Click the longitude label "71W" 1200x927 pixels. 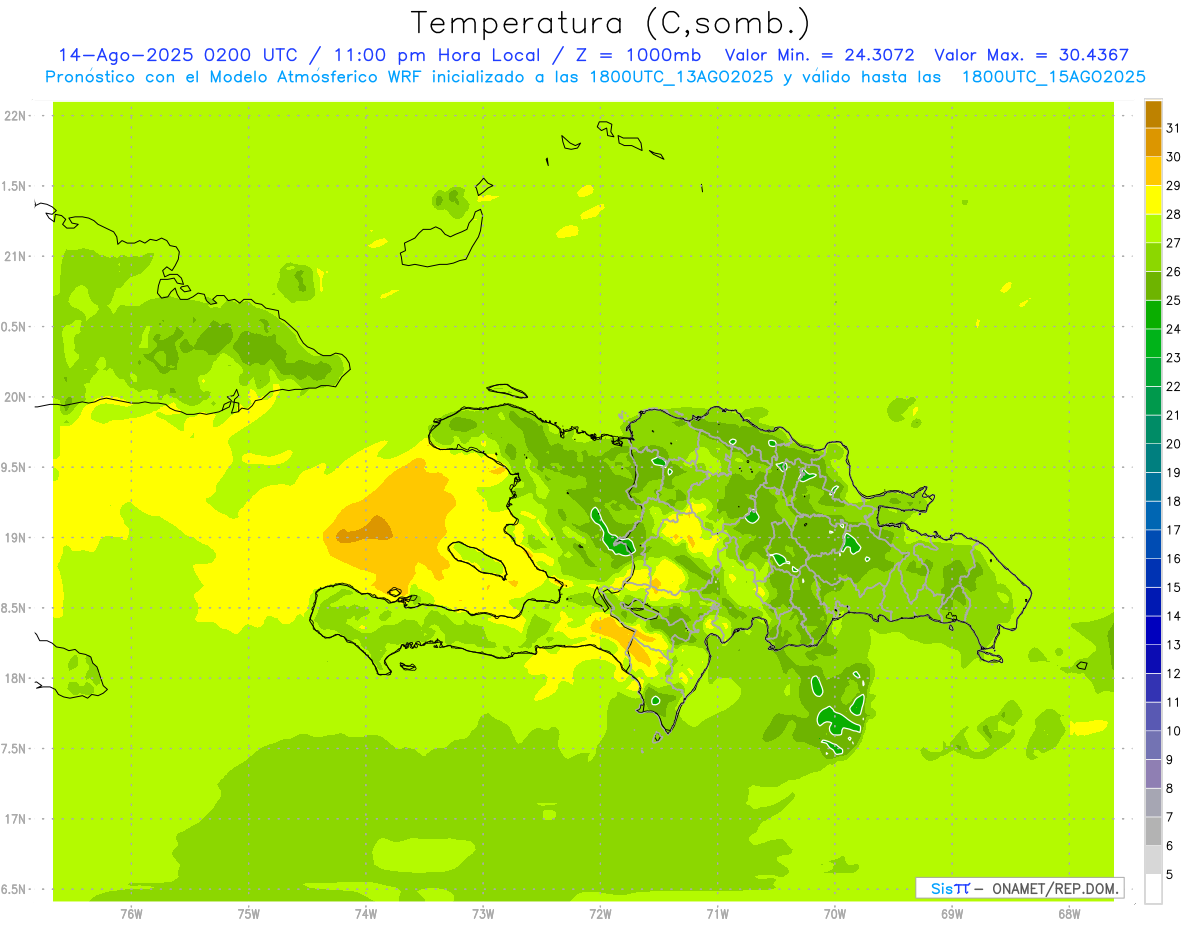pyautogui.click(x=717, y=914)
